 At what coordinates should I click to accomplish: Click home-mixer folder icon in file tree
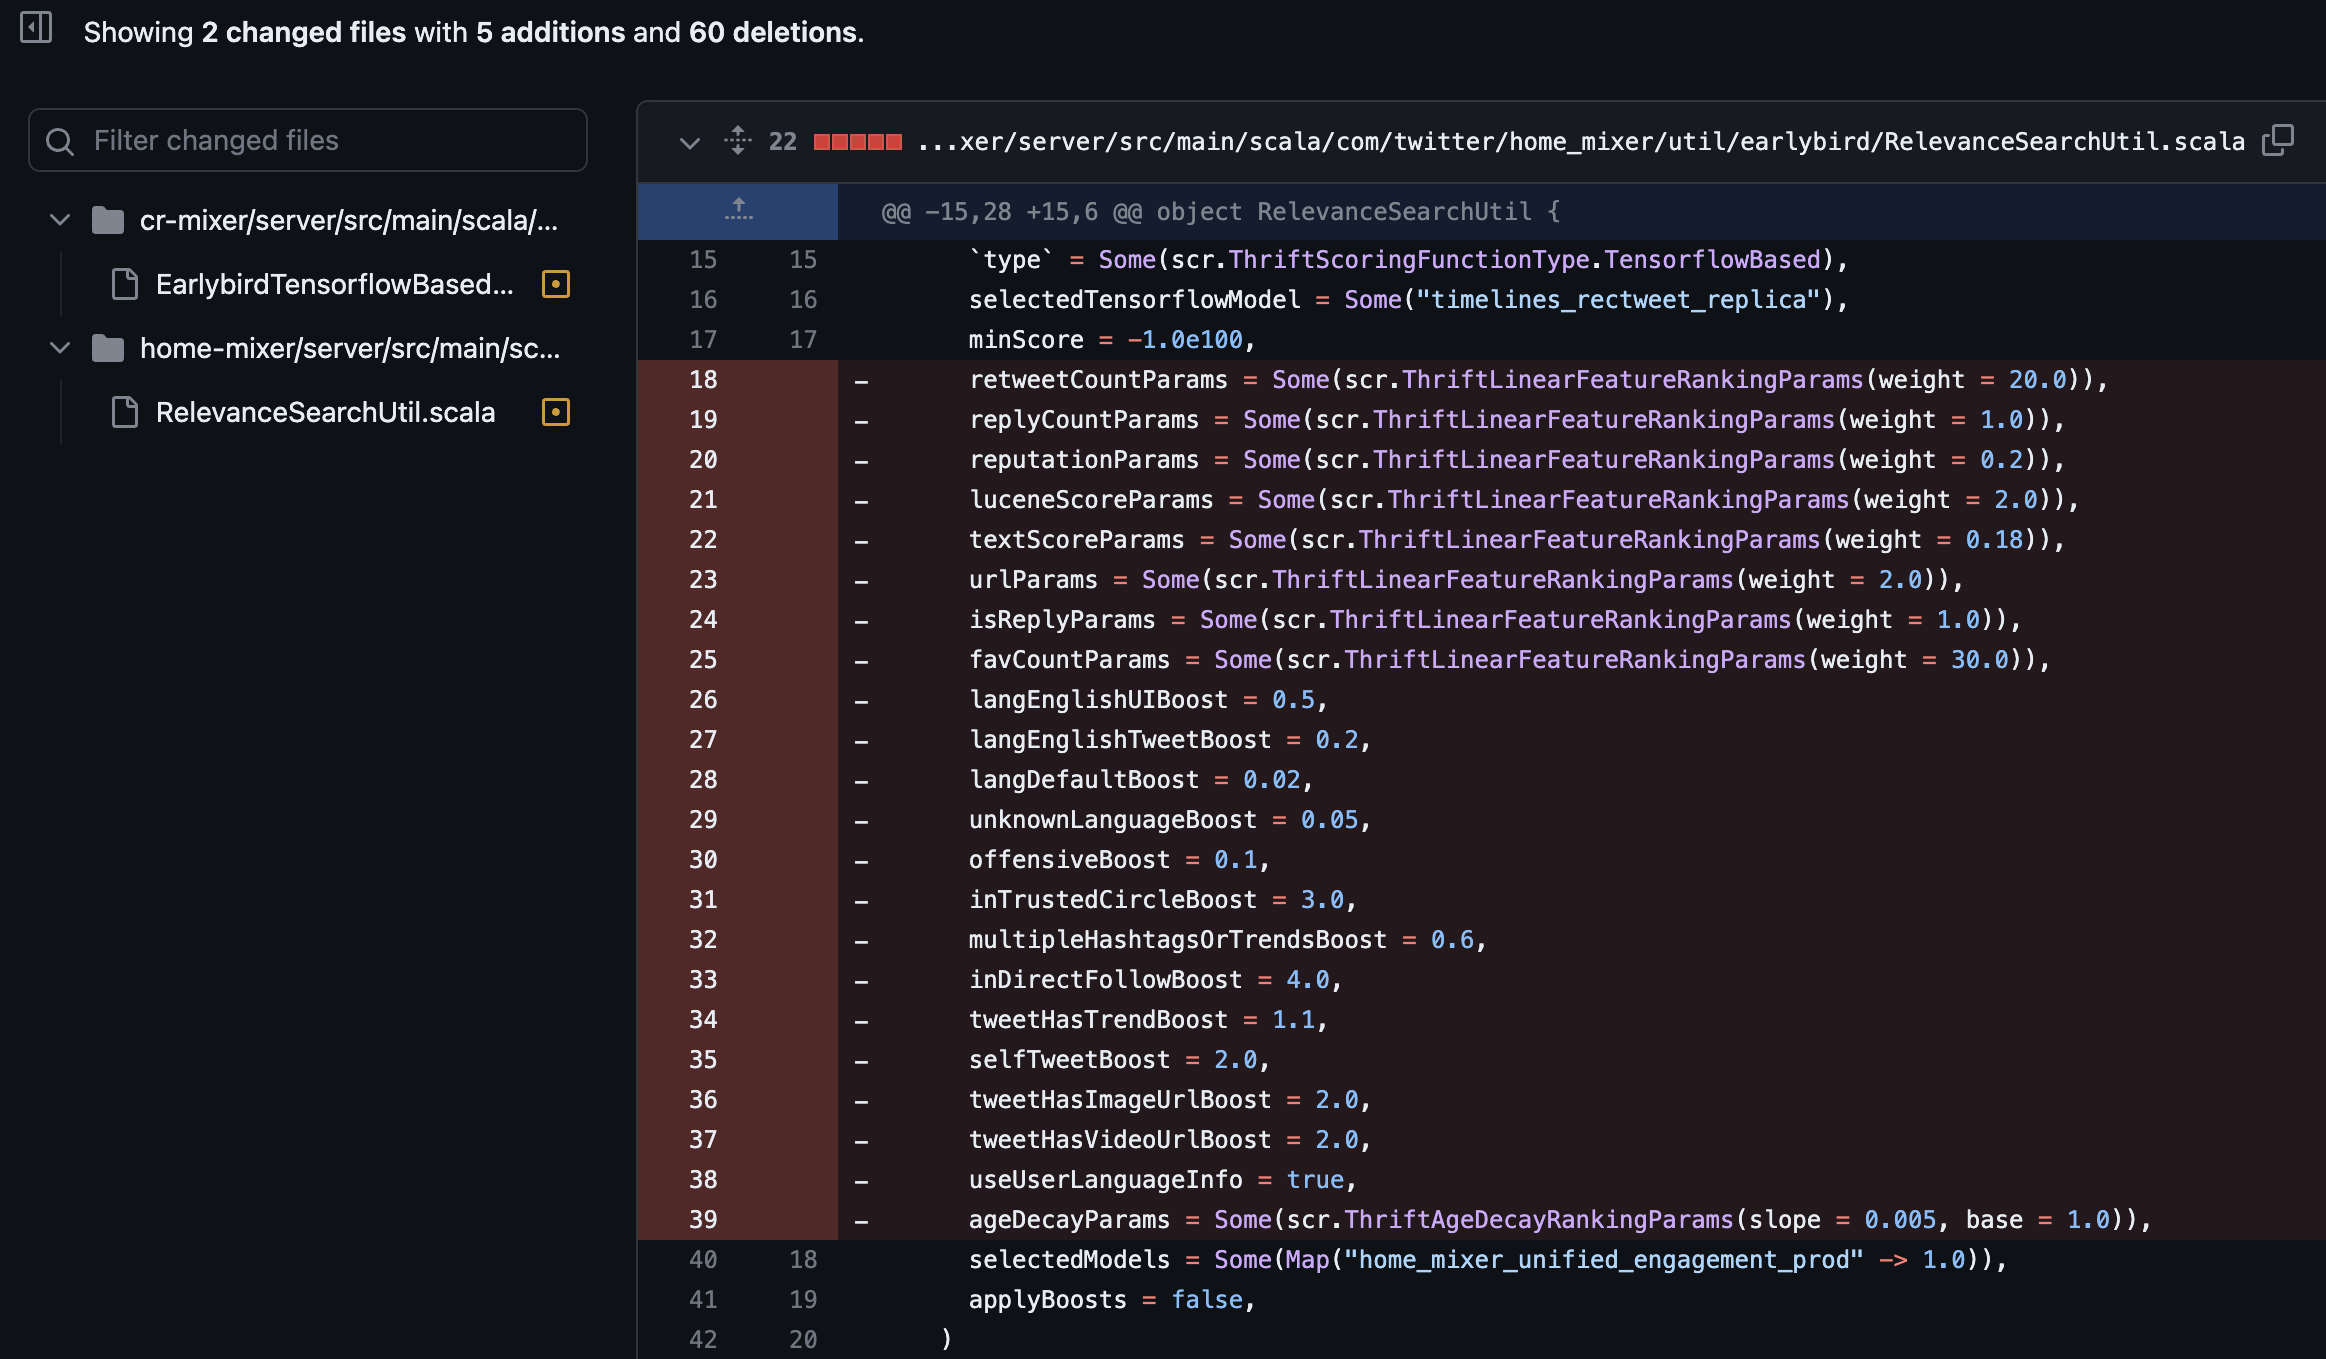click(x=107, y=348)
